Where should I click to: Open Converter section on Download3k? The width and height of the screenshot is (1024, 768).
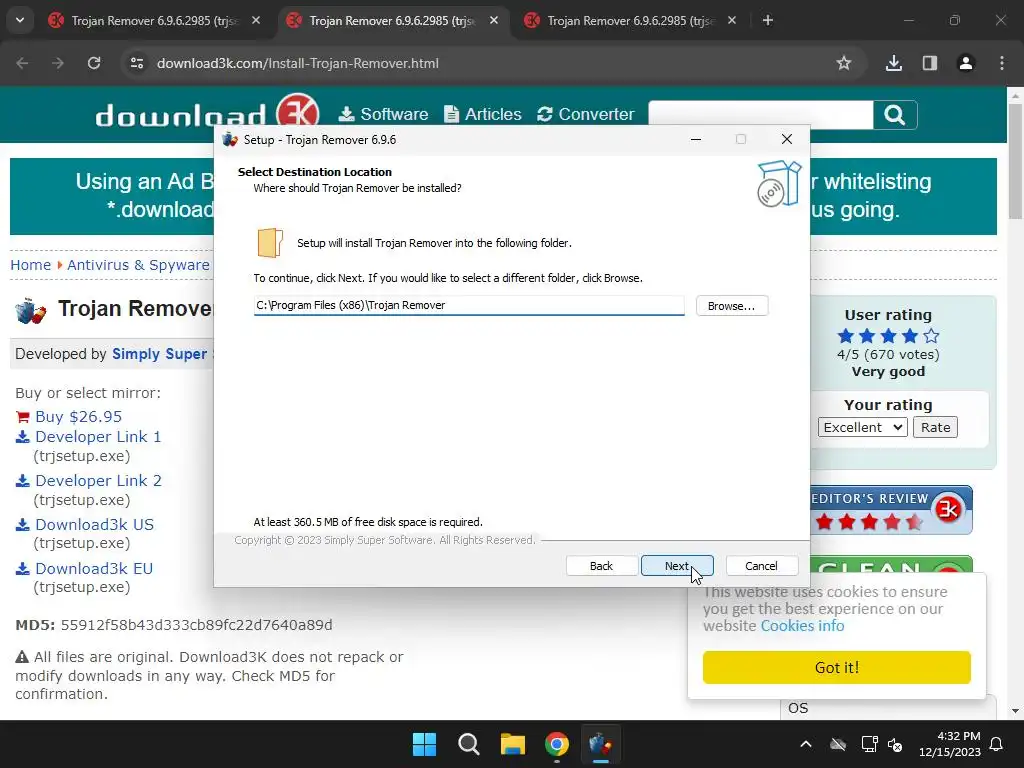(x=586, y=114)
